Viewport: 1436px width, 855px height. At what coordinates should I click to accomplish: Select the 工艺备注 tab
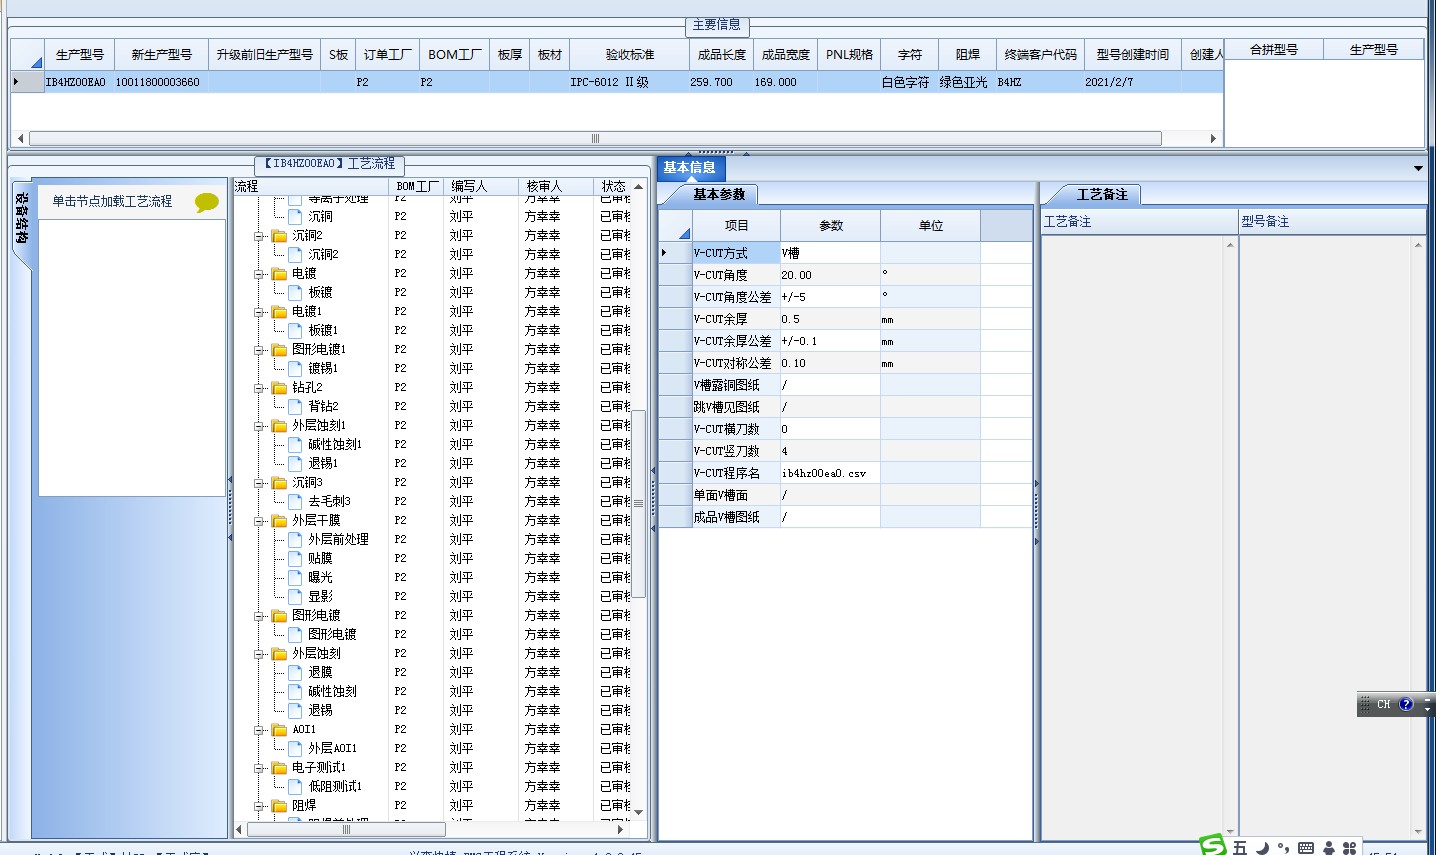pyautogui.click(x=1102, y=194)
